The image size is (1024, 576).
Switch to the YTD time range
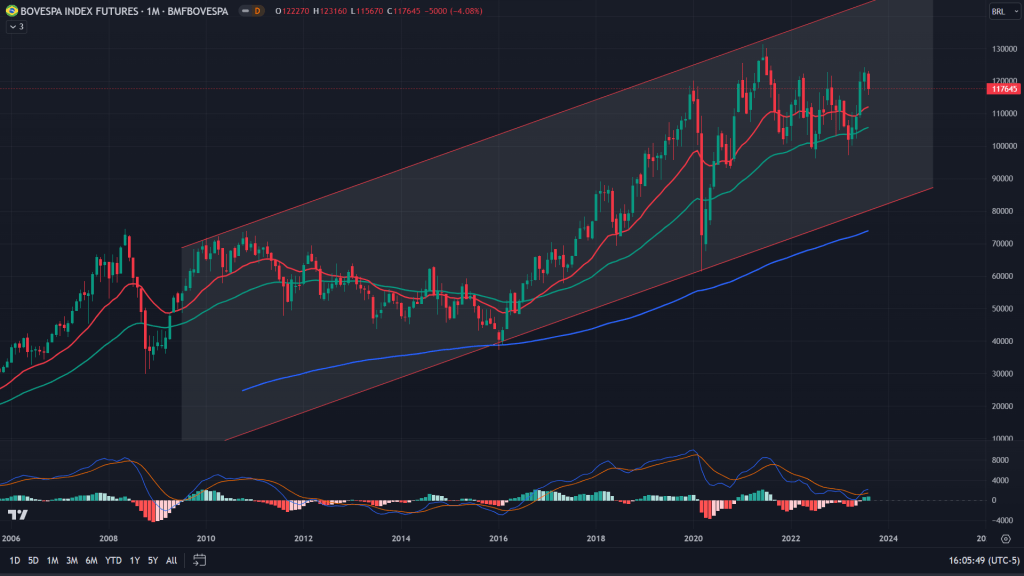click(112, 560)
